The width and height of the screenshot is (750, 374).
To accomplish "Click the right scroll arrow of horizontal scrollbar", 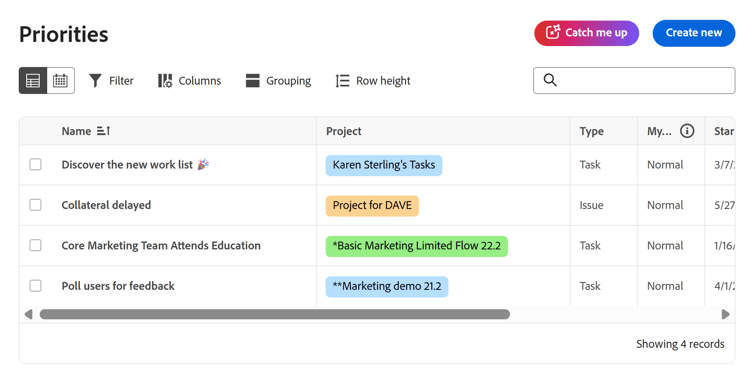I will [726, 314].
